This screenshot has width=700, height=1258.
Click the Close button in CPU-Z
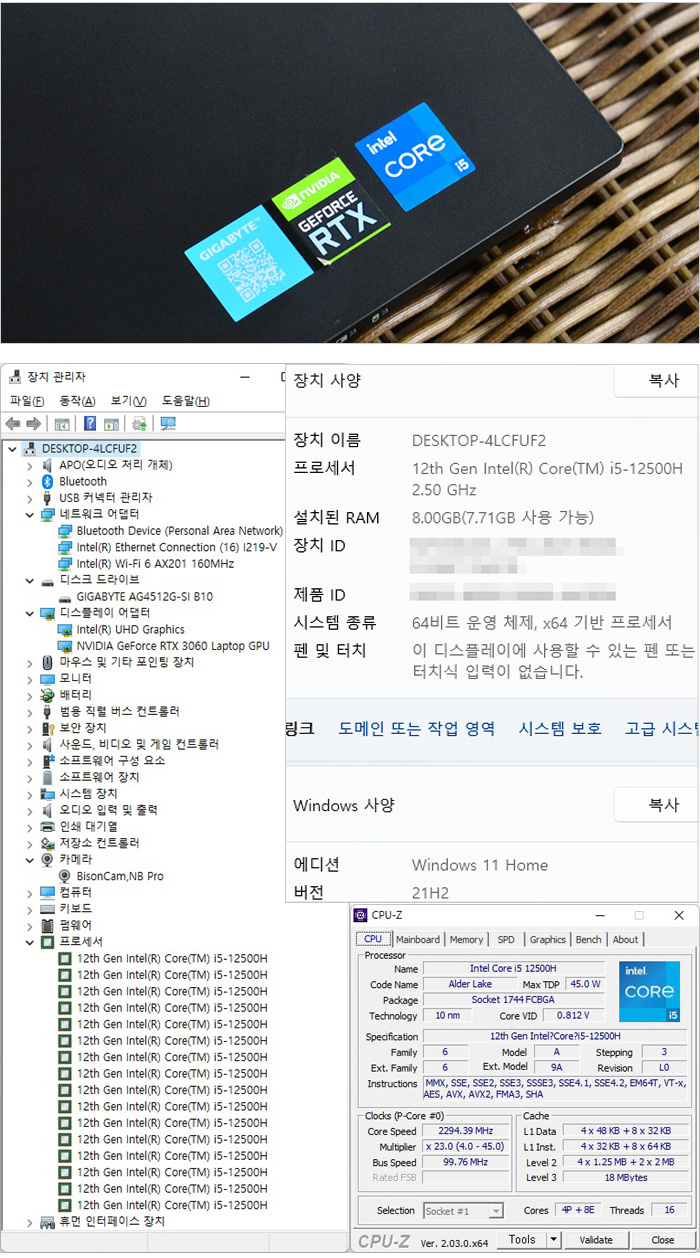click(x=663, y=1240)
